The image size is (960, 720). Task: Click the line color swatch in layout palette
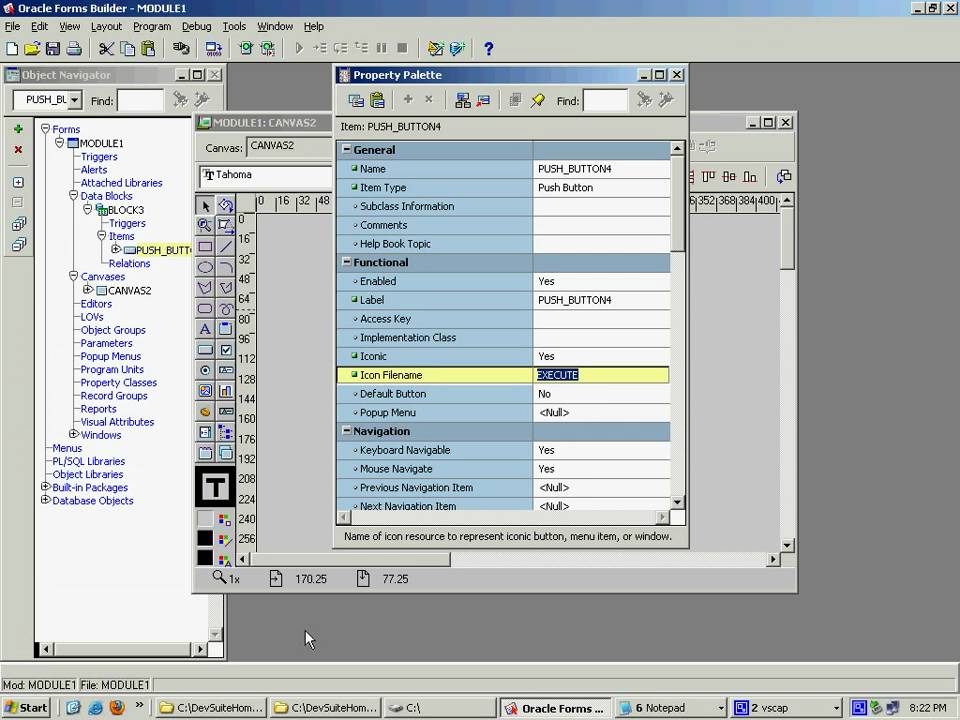(x=205, y=538)
